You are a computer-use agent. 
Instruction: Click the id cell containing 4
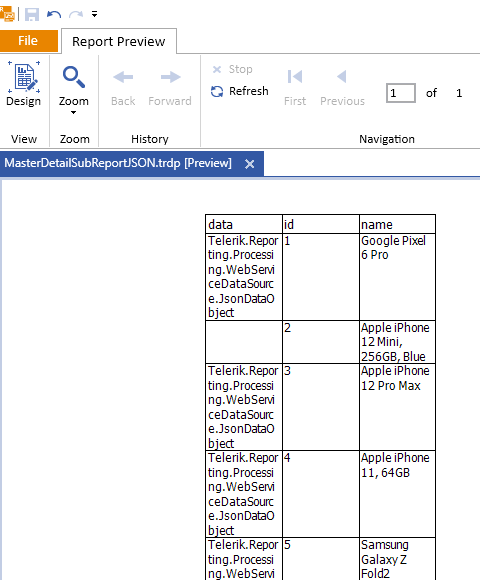point(321,494)
